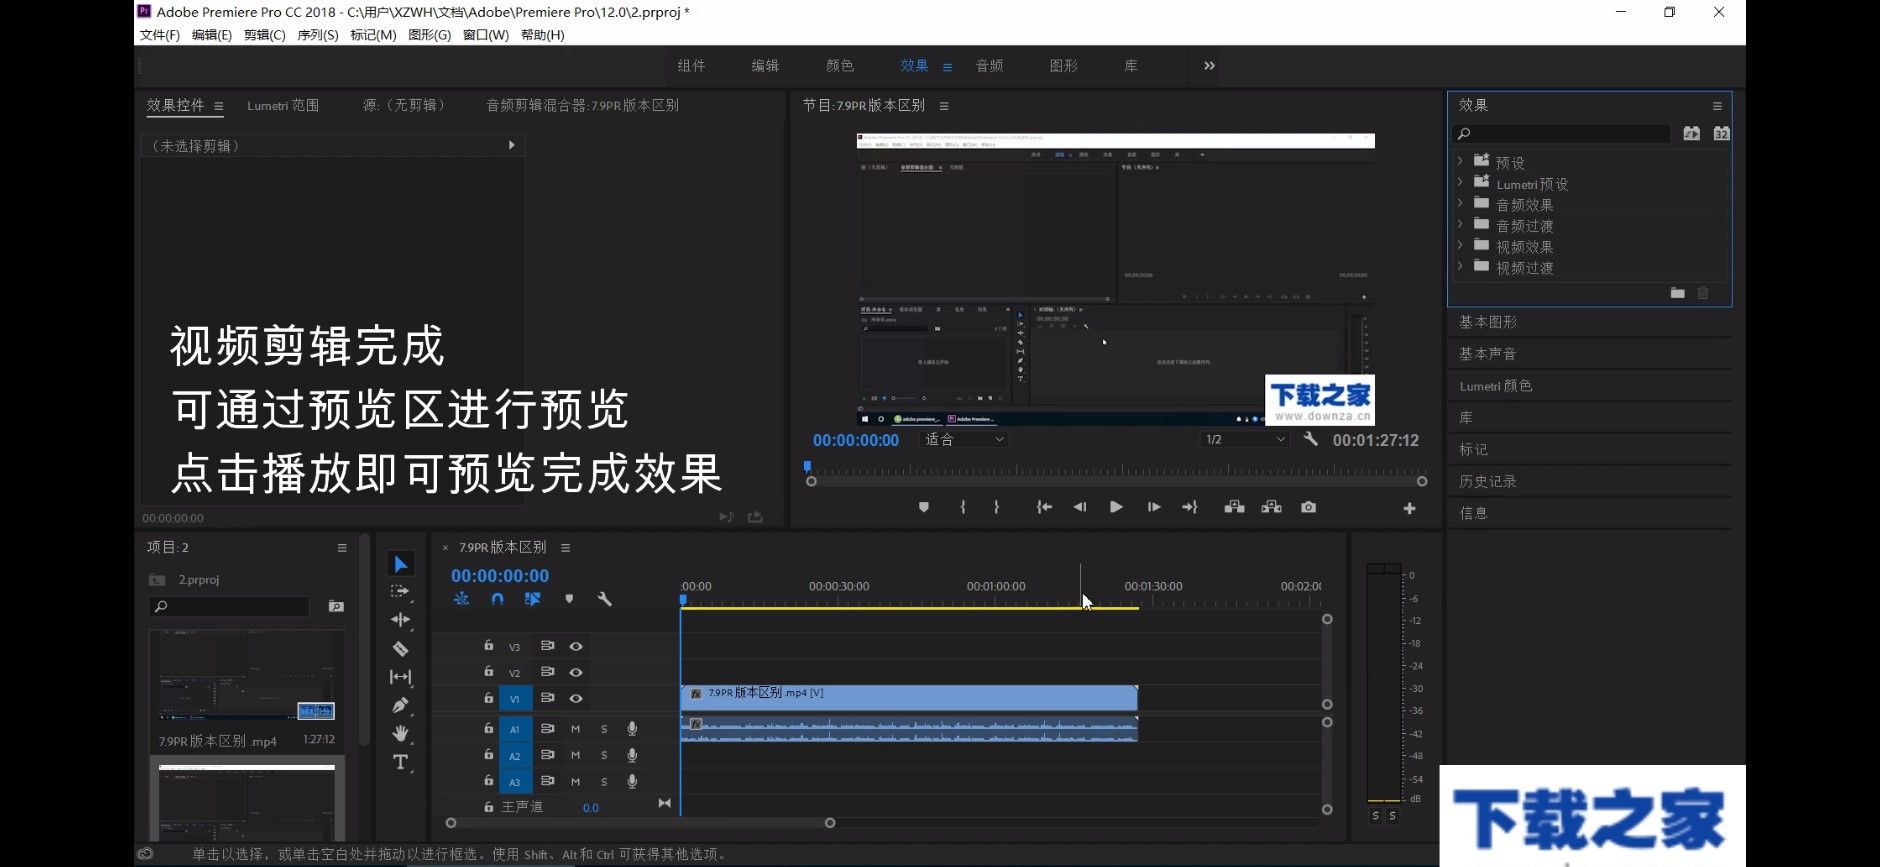Screen dimensions: 1880x867
Task: Toggle timeline snap magnet icon
Action: (497, 599)
